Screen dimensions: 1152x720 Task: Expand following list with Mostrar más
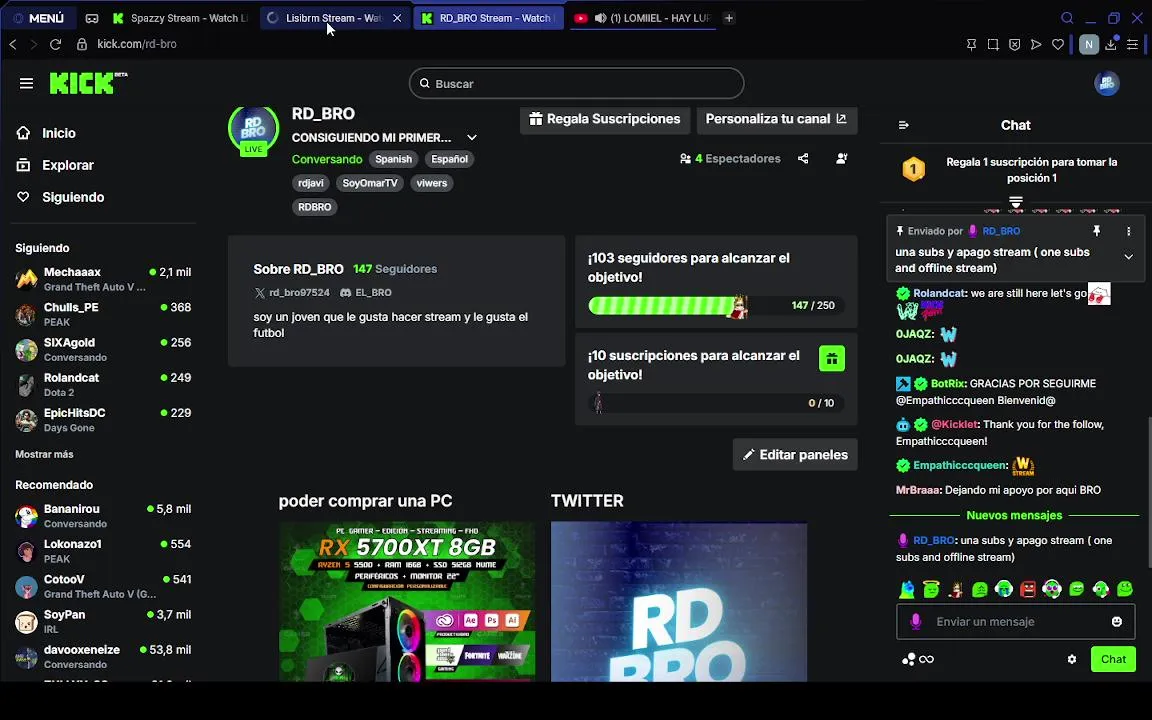click(44, 454)
